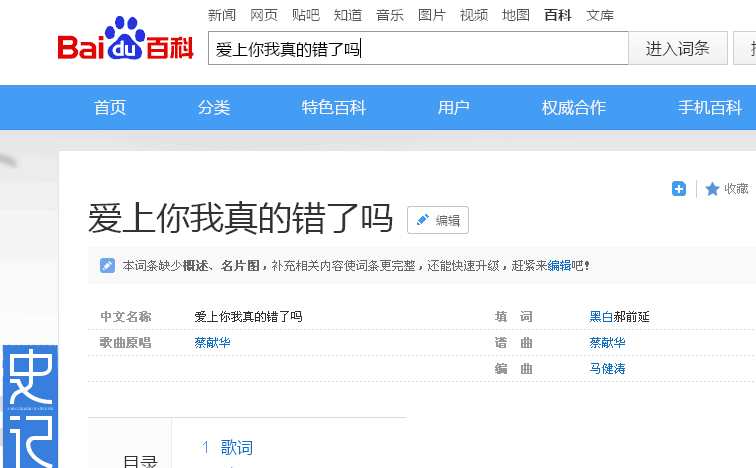Open the 首页 navigation tab

110,108
